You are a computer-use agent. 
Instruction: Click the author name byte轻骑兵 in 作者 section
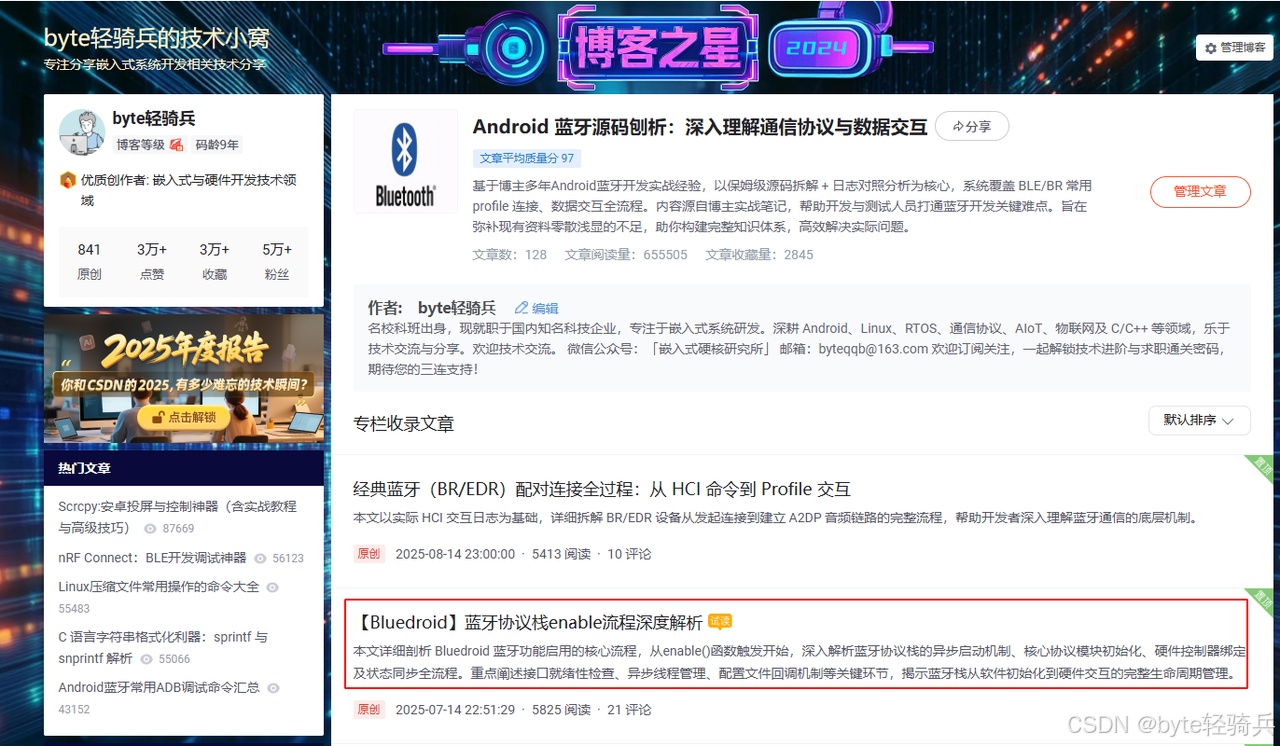click(457, 308)
